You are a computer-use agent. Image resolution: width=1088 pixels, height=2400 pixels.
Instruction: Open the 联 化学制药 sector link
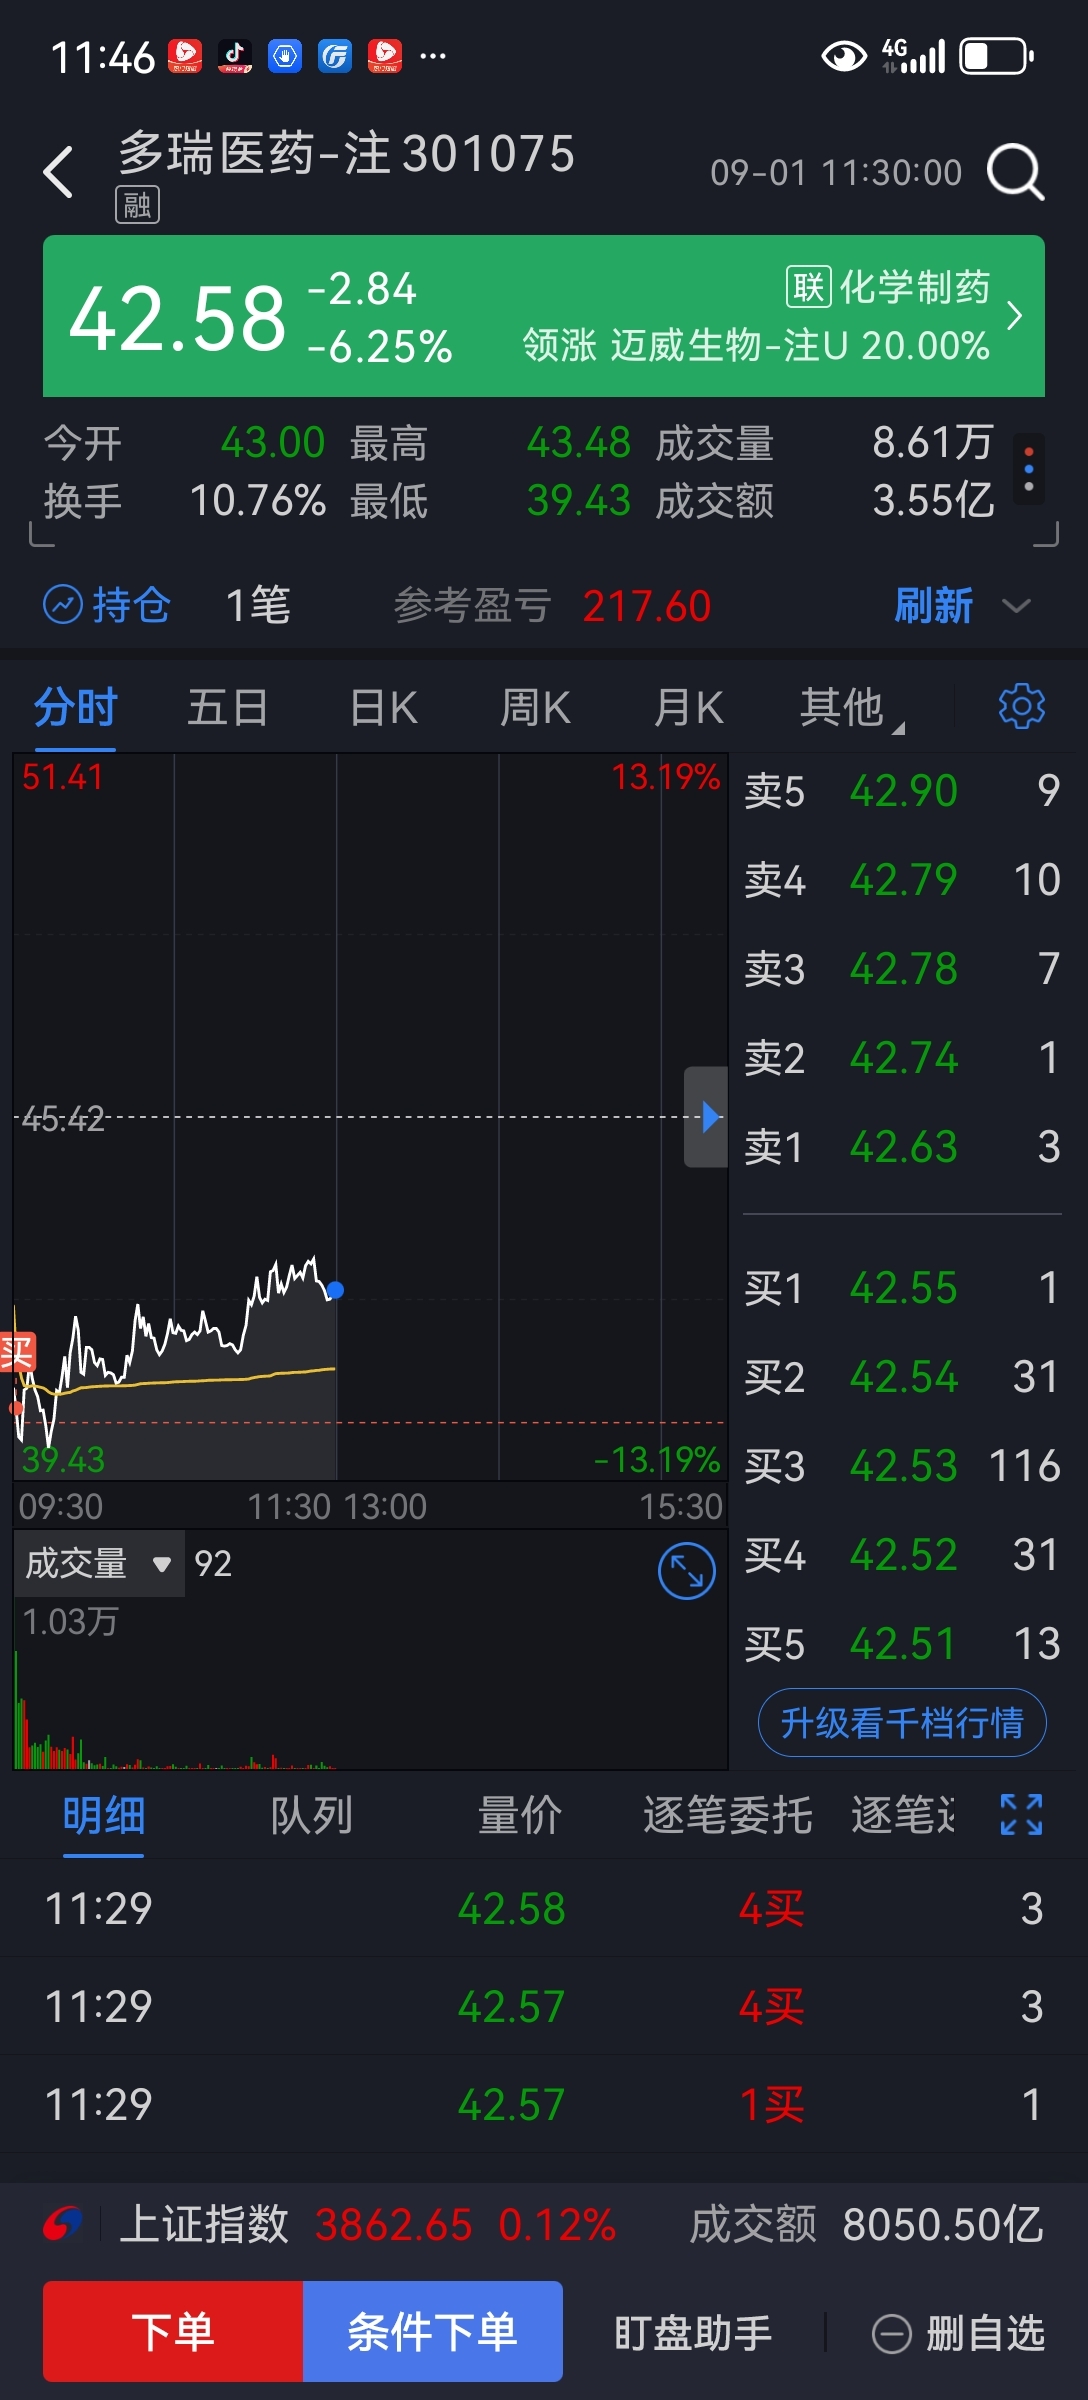pyautogui.click(x=888, y=287)
